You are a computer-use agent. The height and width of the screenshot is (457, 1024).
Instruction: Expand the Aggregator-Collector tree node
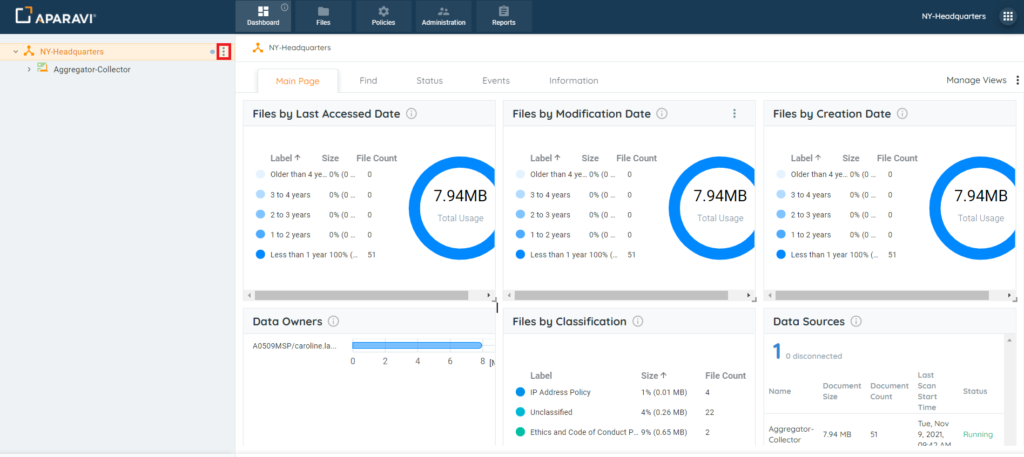tap(28, 69)
